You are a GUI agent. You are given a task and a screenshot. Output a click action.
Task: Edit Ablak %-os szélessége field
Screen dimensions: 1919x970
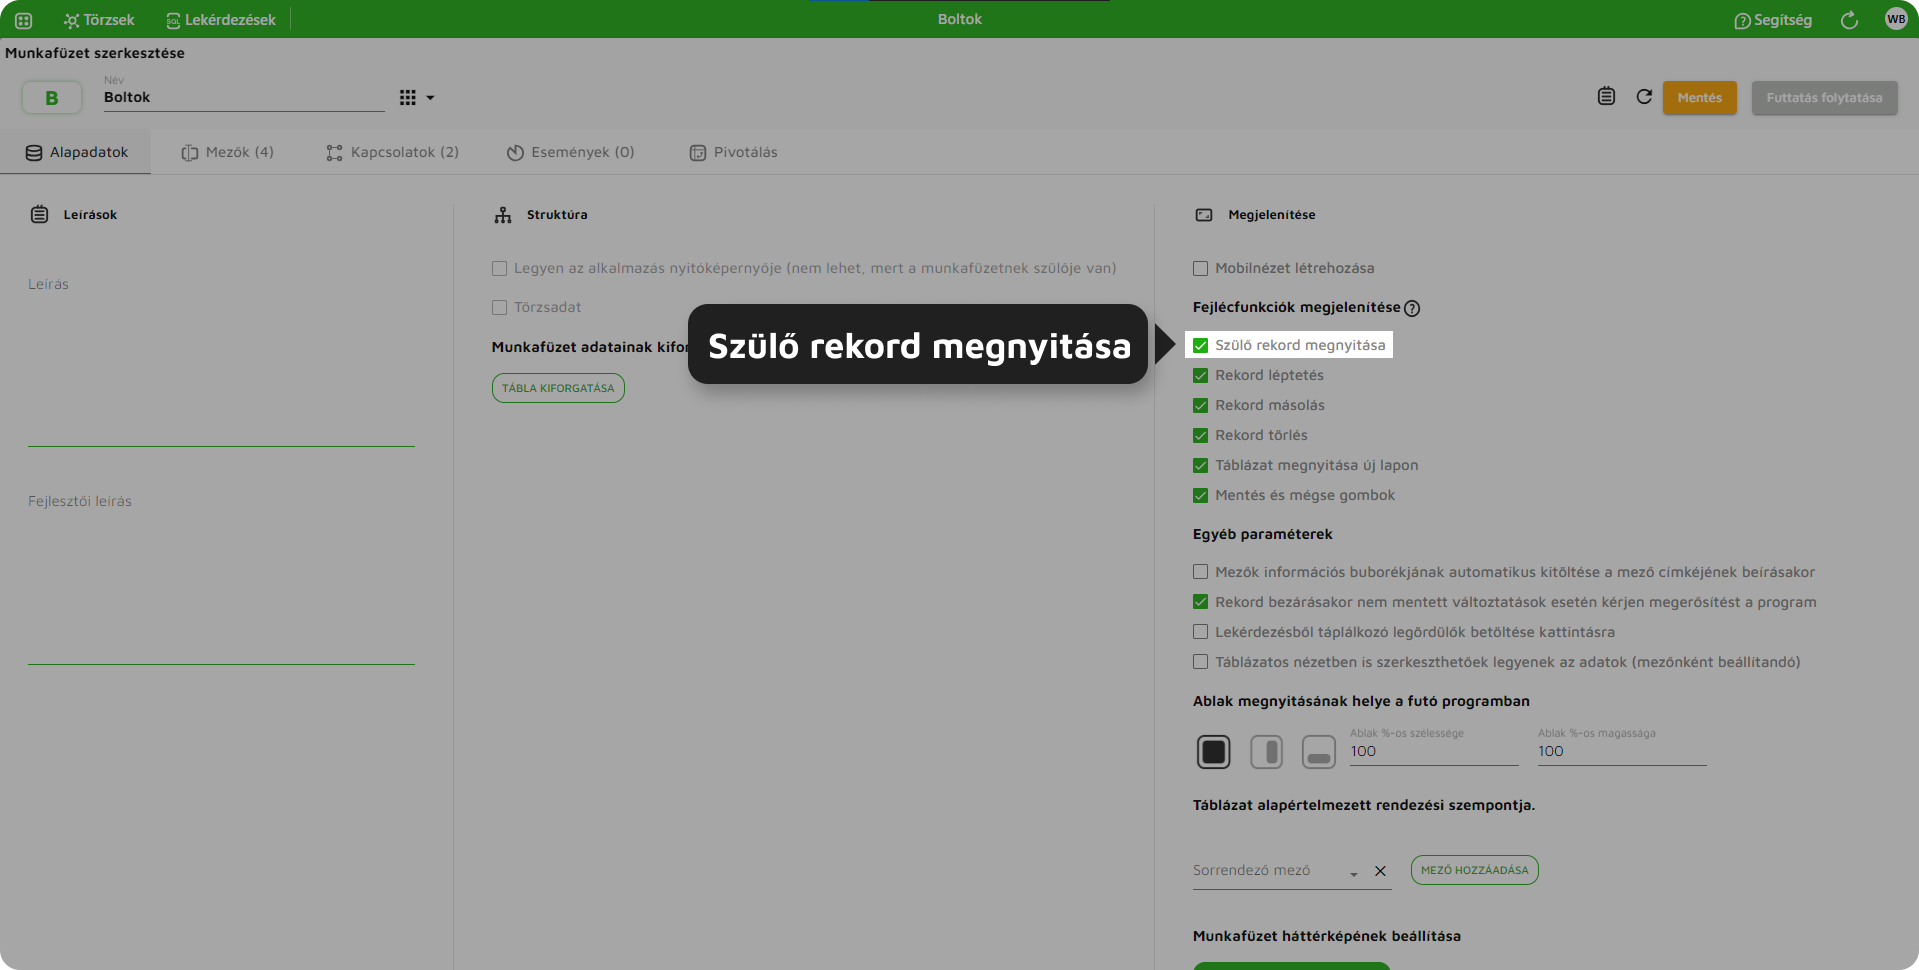[1434, 752]
